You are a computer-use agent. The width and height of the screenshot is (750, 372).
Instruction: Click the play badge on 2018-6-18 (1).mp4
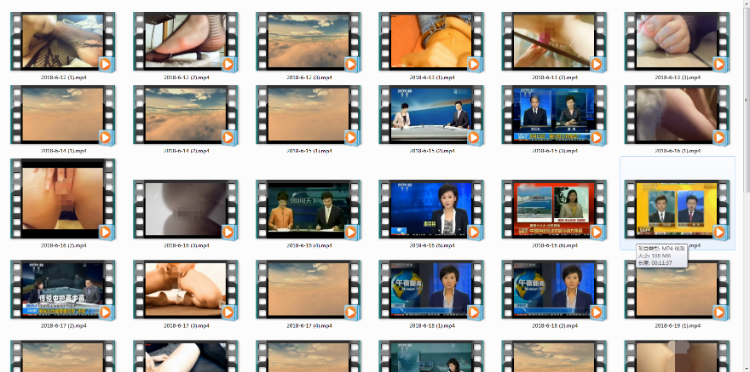click(x=474, y=313)
